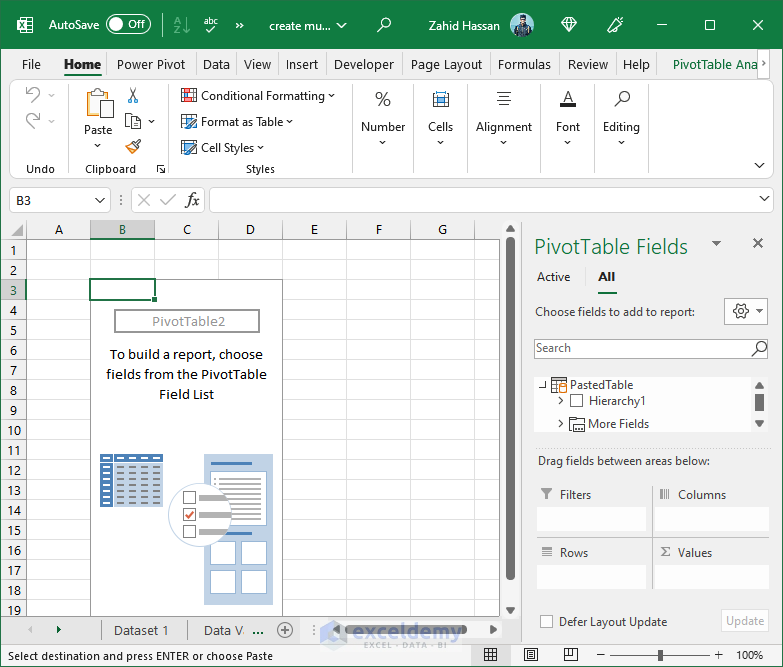The height and width of the screenshot is (667, 783).
Task: Open the Power Pivot ribbon tab
Action: 151,64
